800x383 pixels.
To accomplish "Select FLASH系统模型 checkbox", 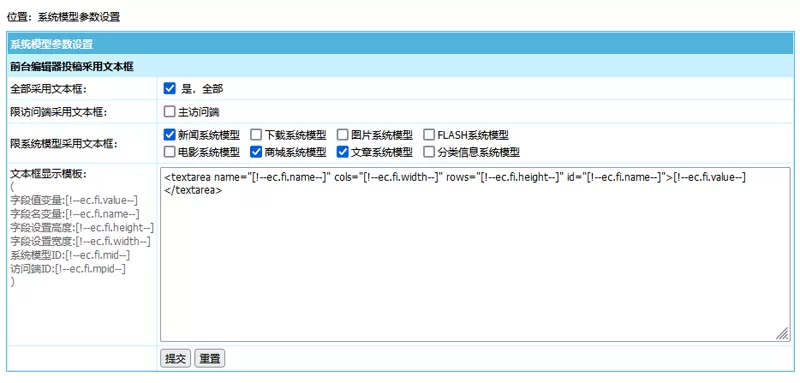I will click(x=429, y=135).
